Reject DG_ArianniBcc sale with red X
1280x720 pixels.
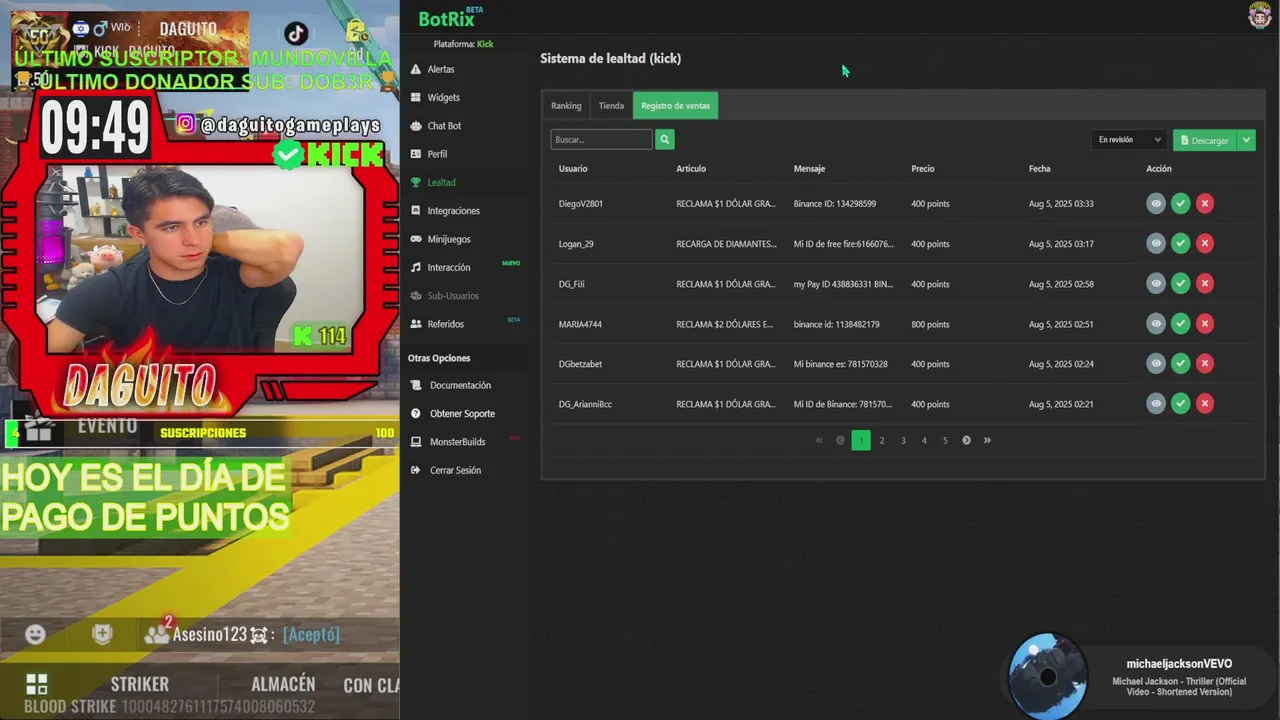[1205, 404]
